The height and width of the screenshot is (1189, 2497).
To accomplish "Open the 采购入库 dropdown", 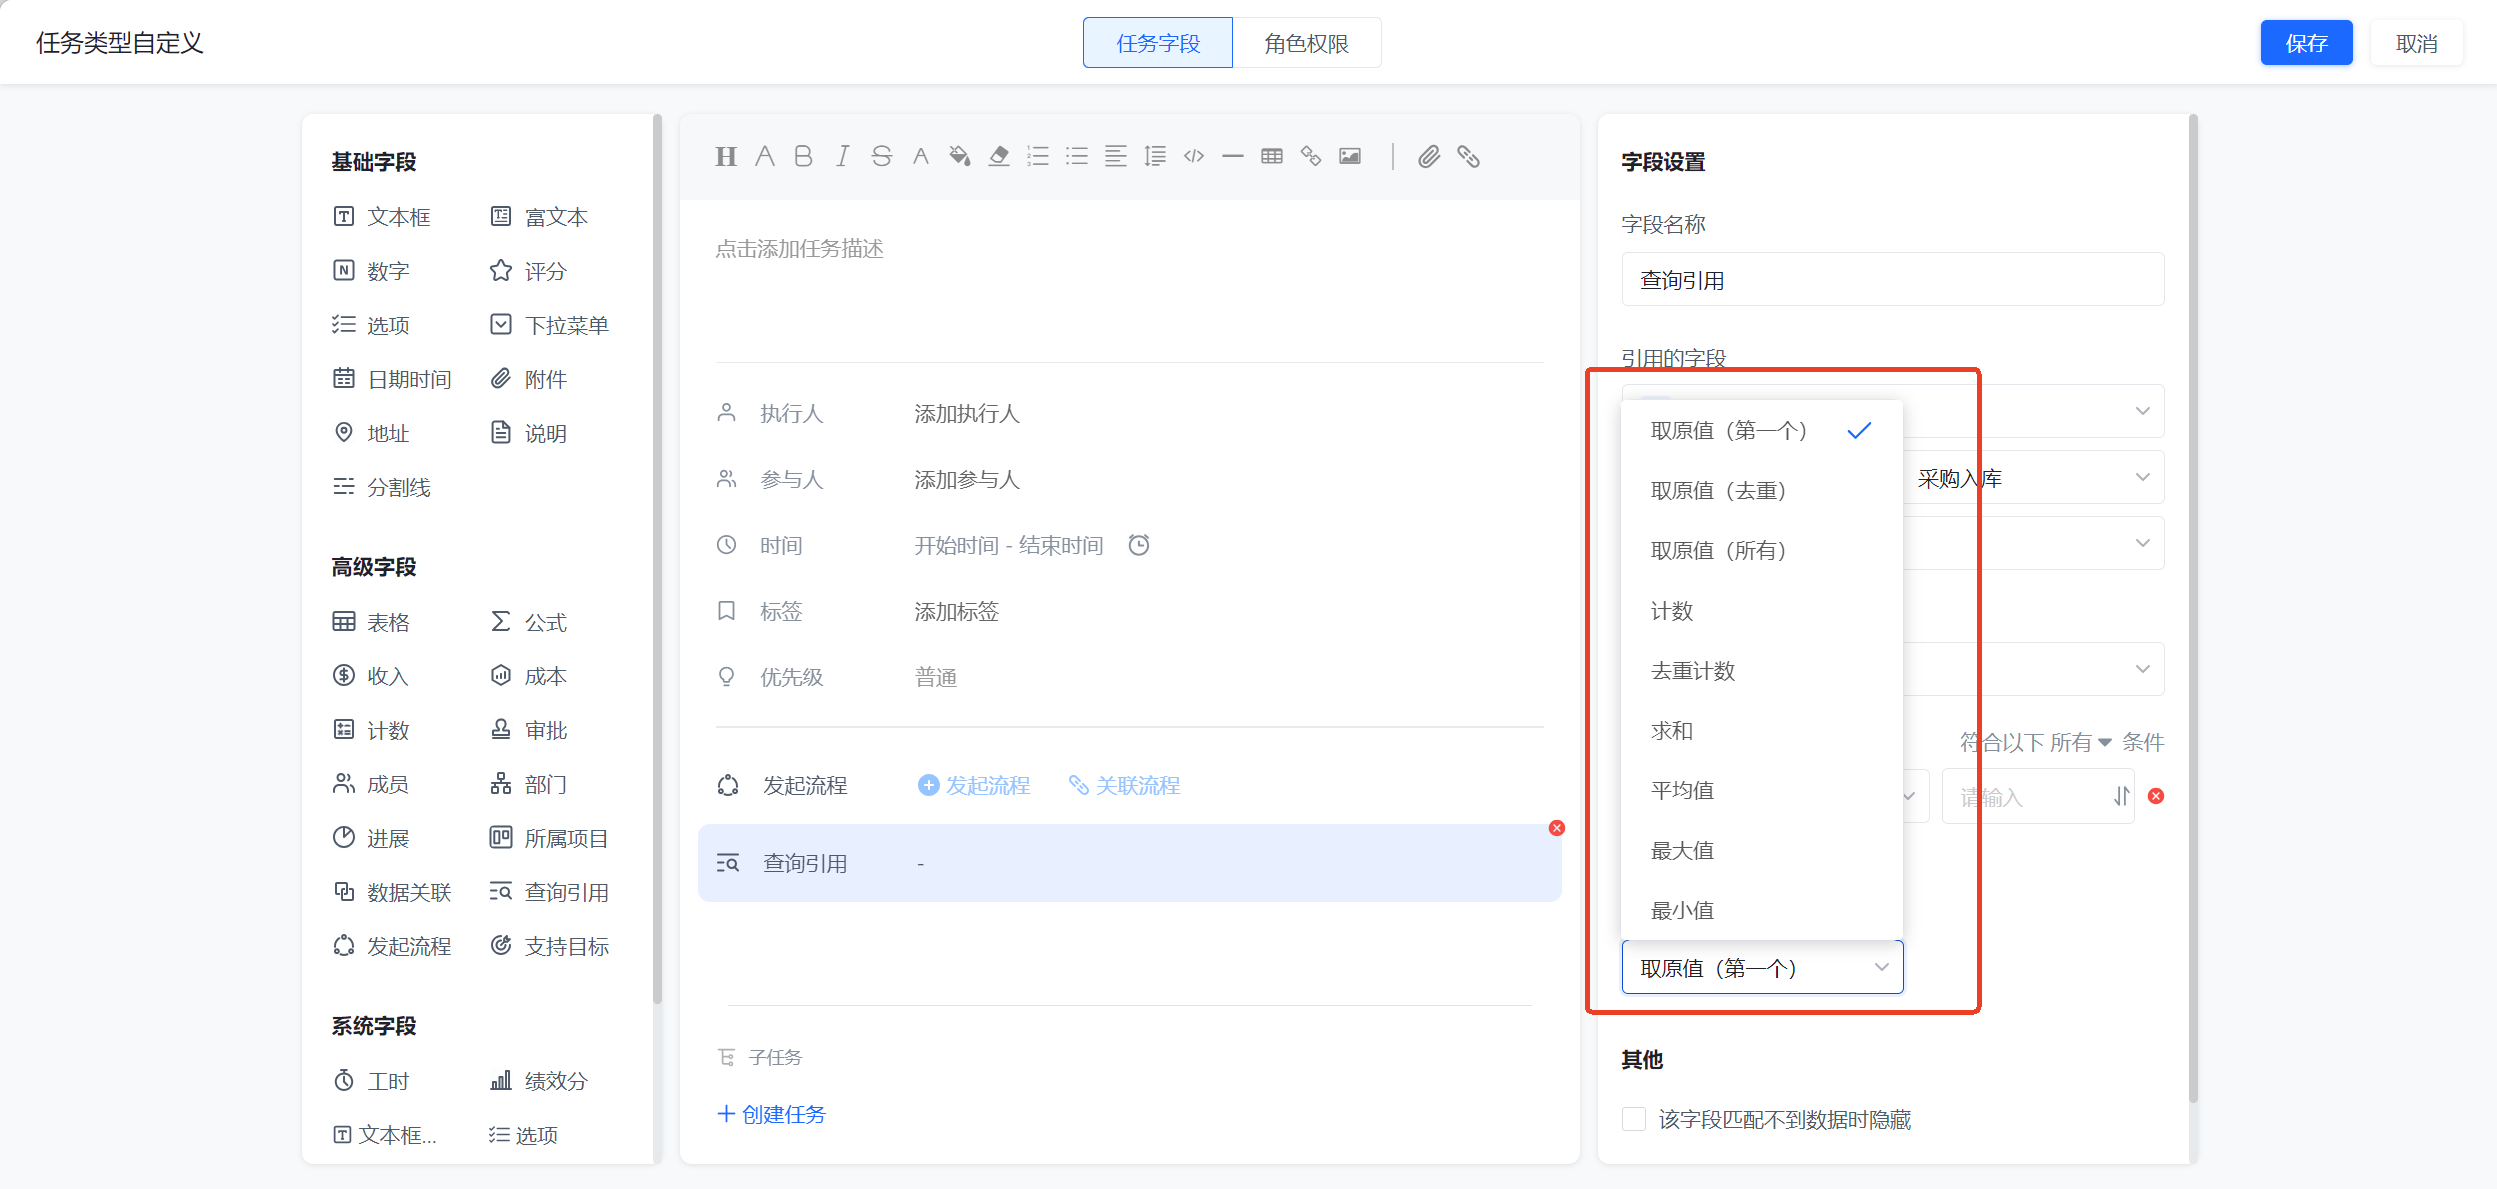I will 2032,478.
